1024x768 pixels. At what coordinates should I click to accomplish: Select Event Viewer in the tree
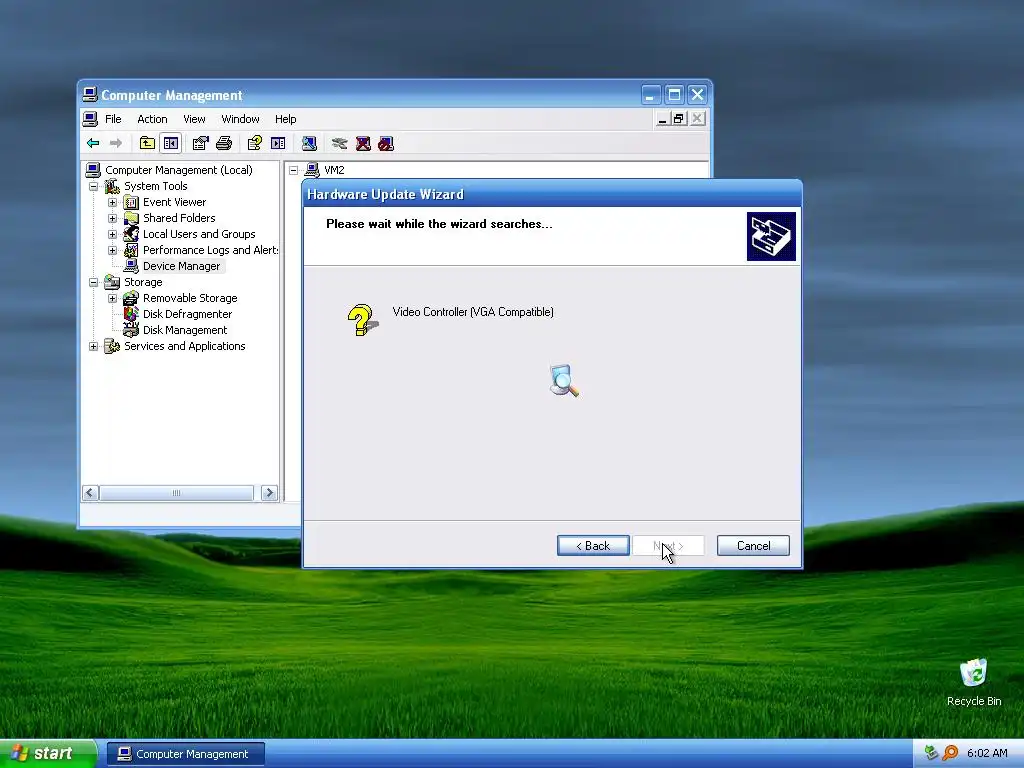pos(174,202)
